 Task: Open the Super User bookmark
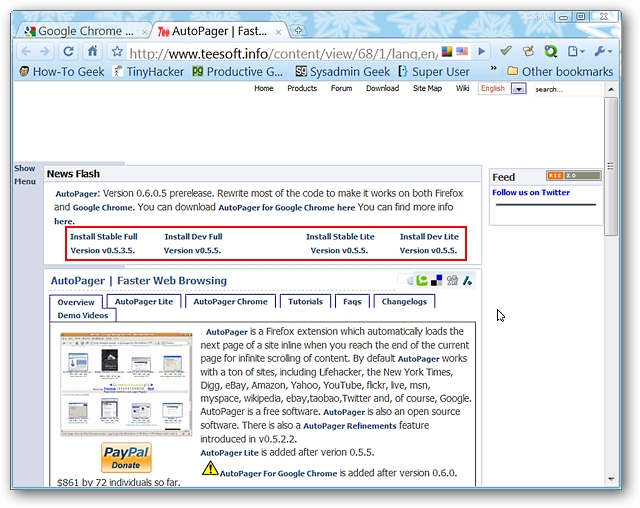tap(434, 72)
